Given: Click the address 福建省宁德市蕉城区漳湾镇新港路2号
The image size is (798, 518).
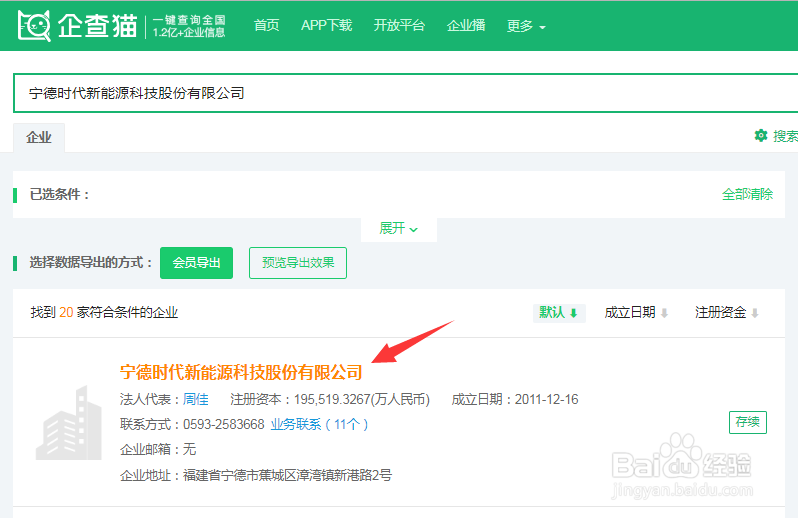Looking at the screenshot, I should 288,475.
